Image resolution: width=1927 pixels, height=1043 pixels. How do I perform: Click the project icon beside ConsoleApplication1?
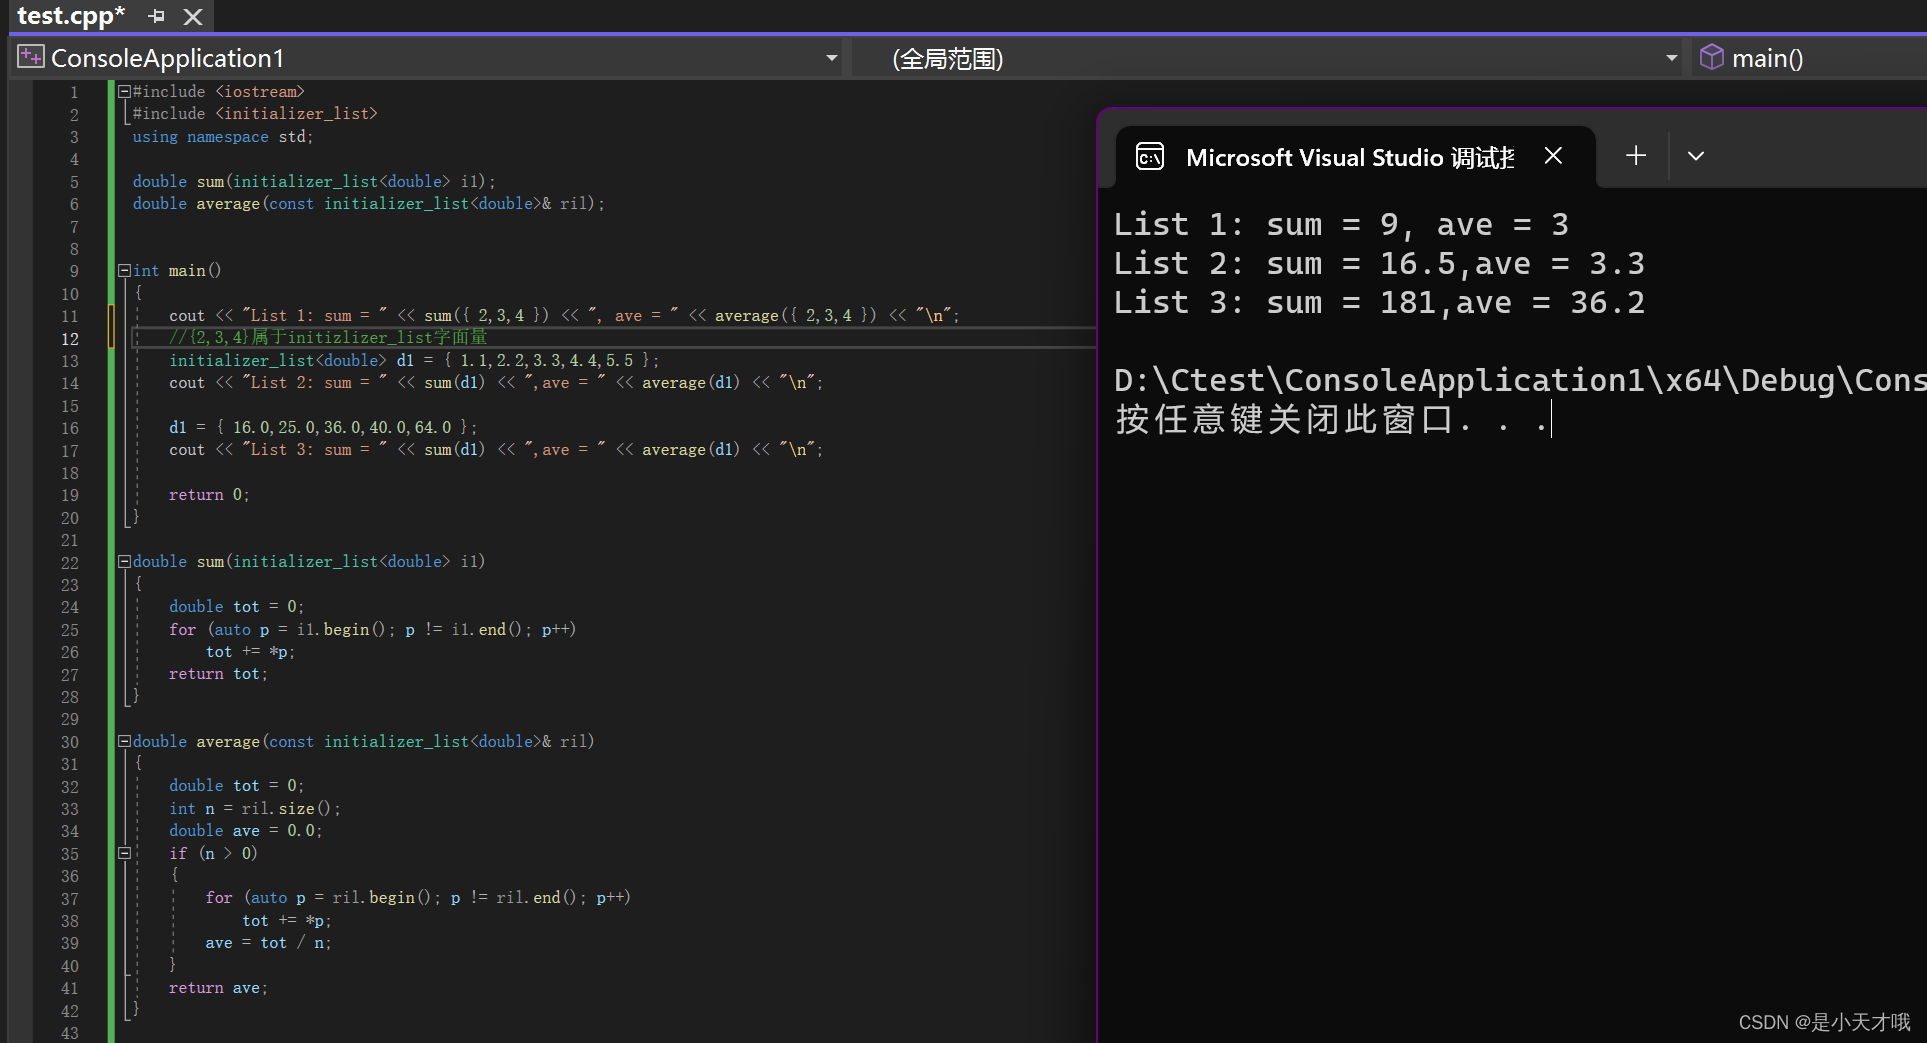click(x=30, y=56)
